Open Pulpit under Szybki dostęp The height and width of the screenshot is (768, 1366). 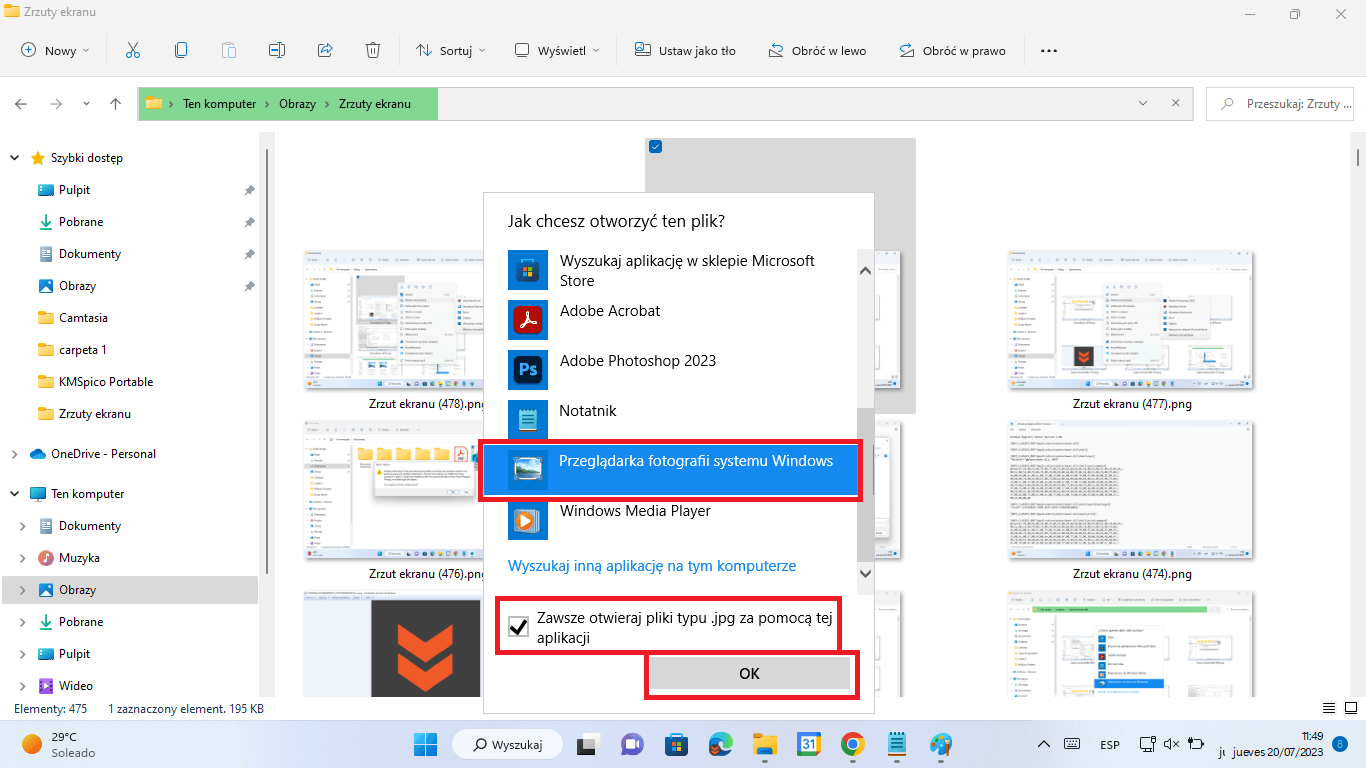(74, 190)
